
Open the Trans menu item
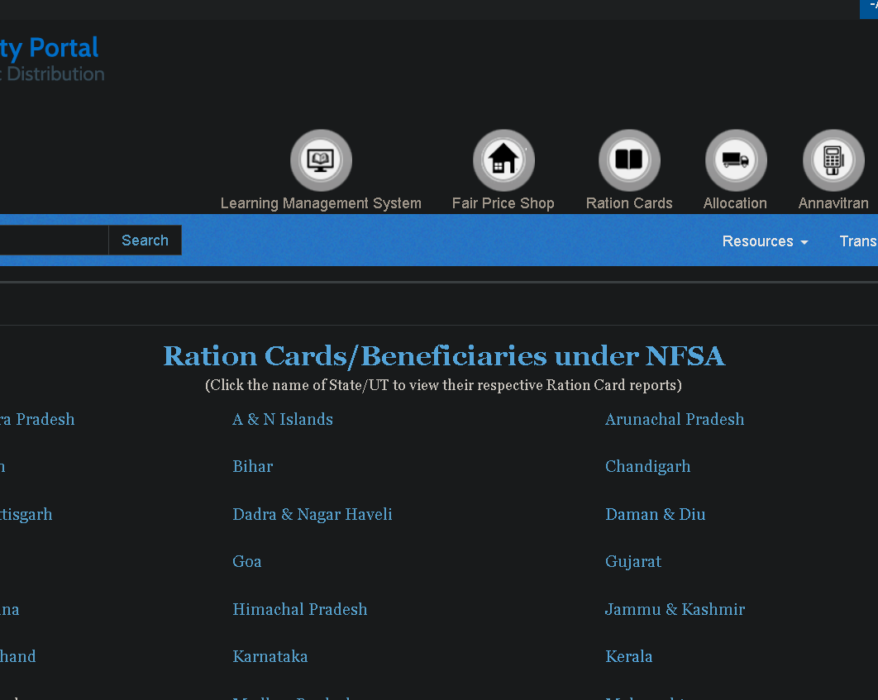[858, 241]
